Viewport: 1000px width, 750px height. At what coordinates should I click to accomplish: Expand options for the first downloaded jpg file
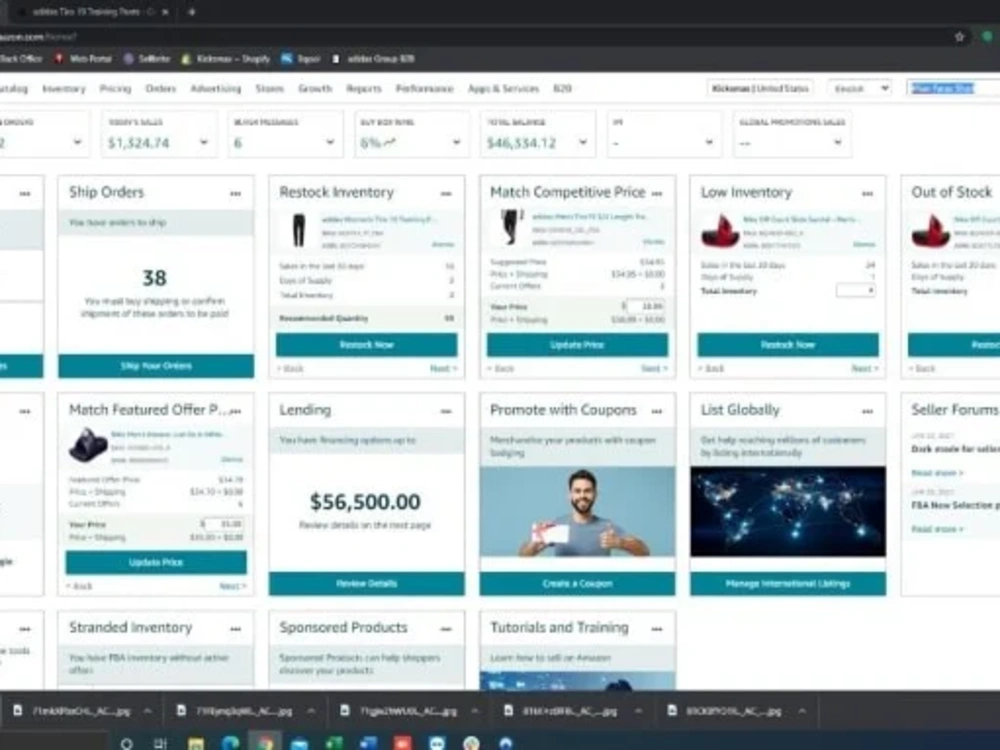[x=147, y=710]
